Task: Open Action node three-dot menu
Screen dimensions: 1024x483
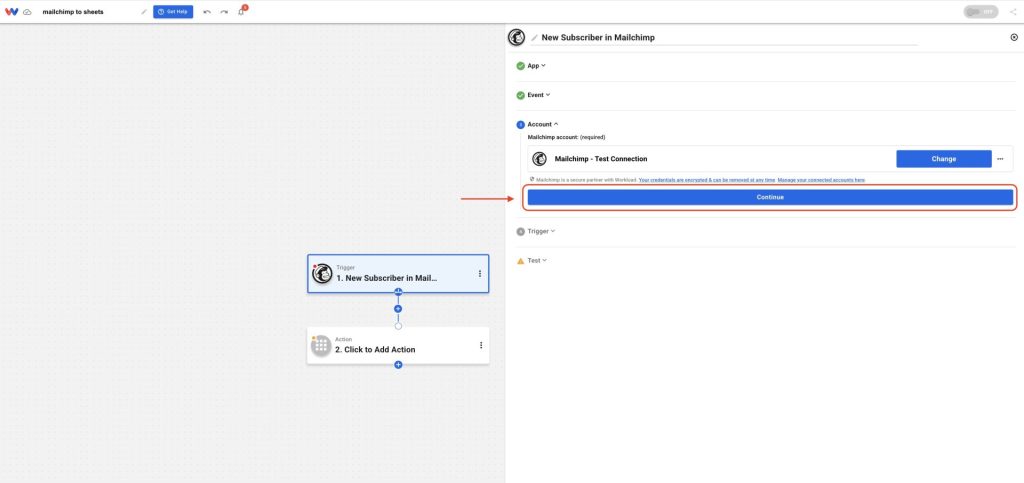Action: pyautogui.click(x=481, y=345)
